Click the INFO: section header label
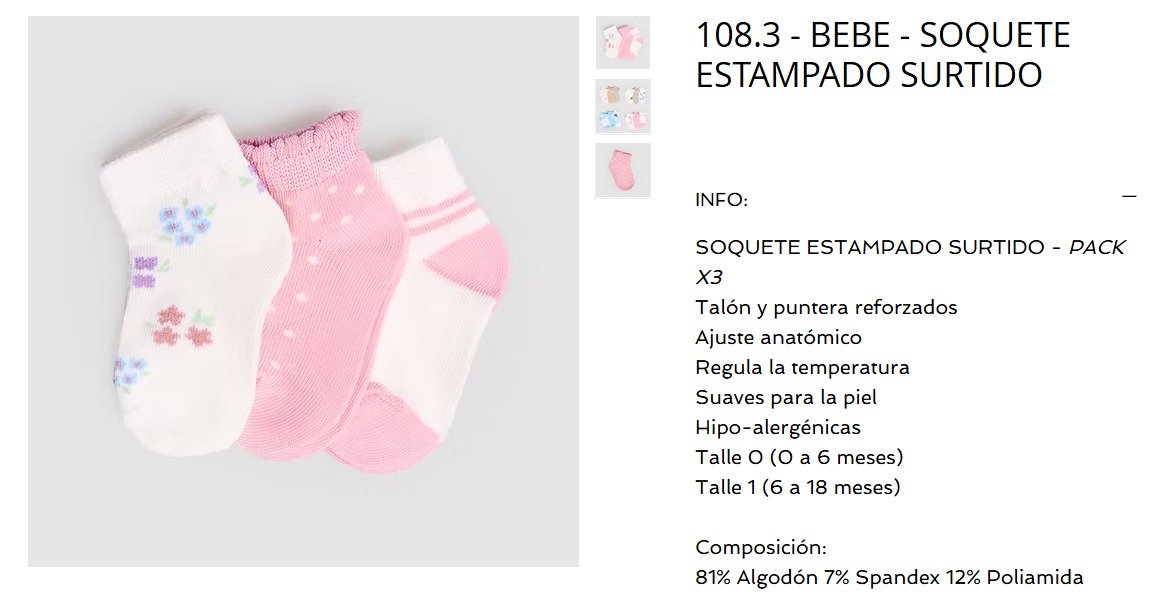The image size is (1152, 612). pos(721,200)
